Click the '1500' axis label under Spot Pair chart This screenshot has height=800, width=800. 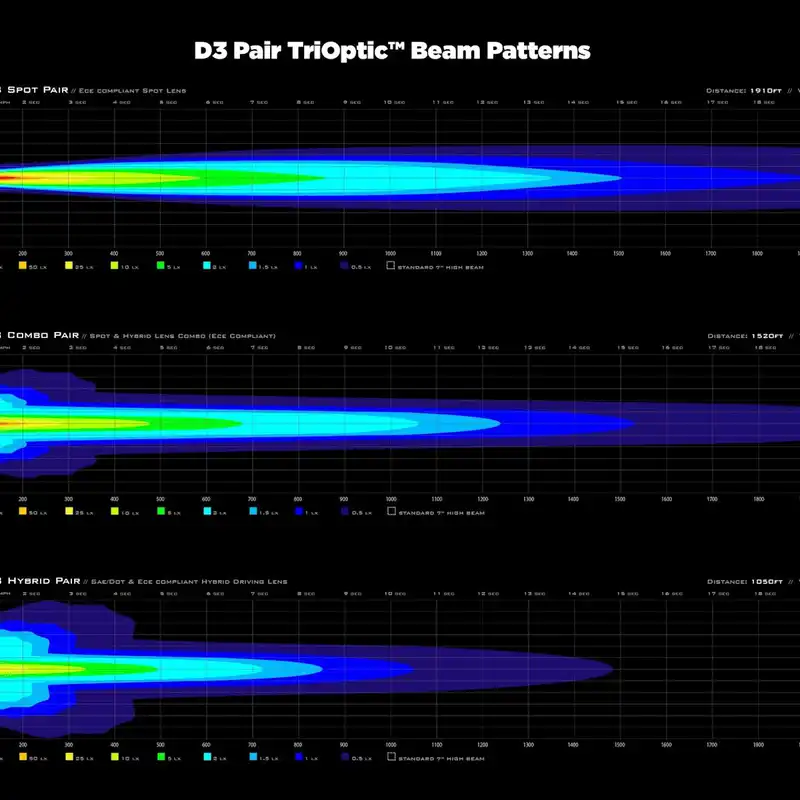coord(619,254)
